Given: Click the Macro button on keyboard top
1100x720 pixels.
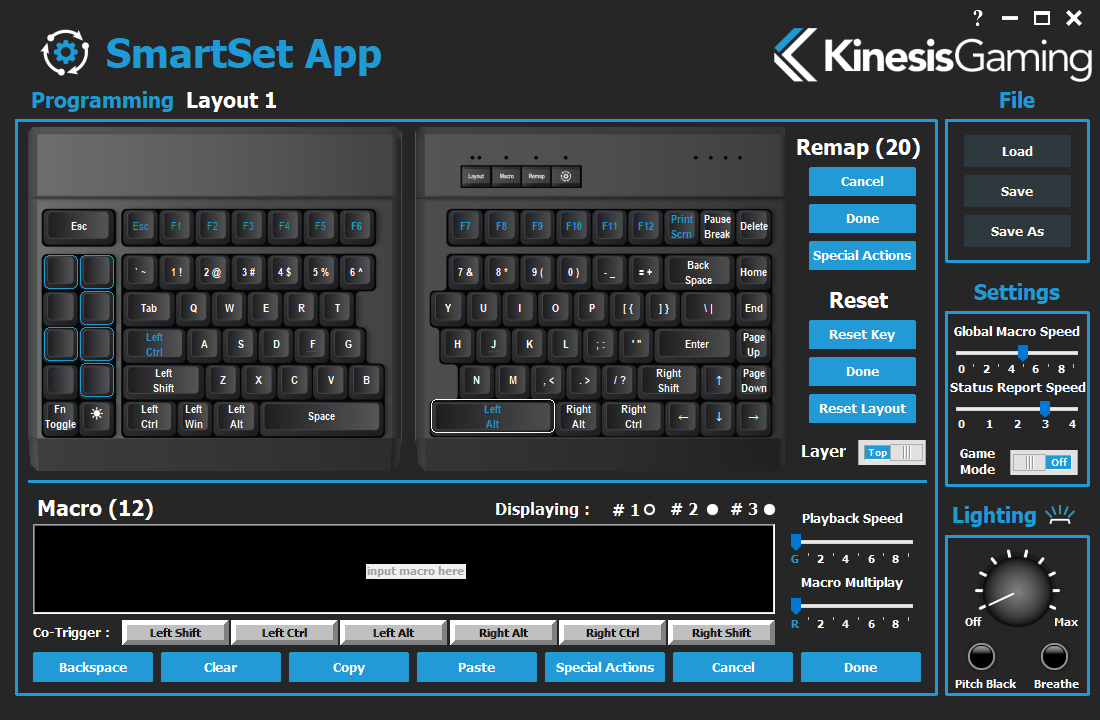Looking at the screenshot, I should [507, 176].
